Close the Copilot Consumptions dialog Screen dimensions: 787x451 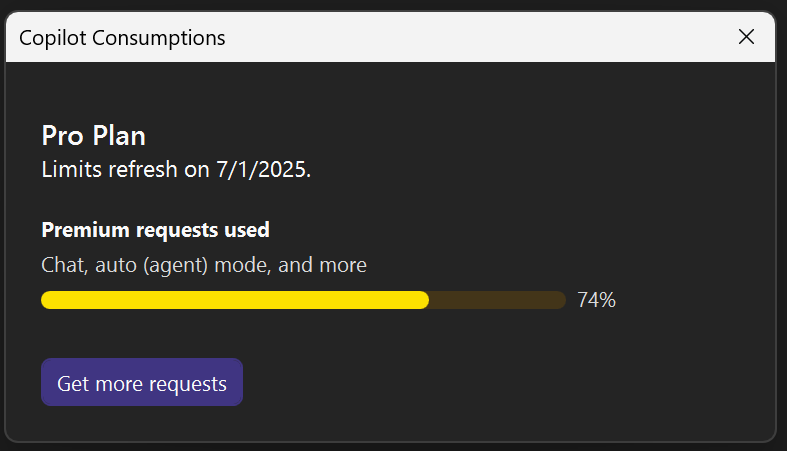click(746, 37)
